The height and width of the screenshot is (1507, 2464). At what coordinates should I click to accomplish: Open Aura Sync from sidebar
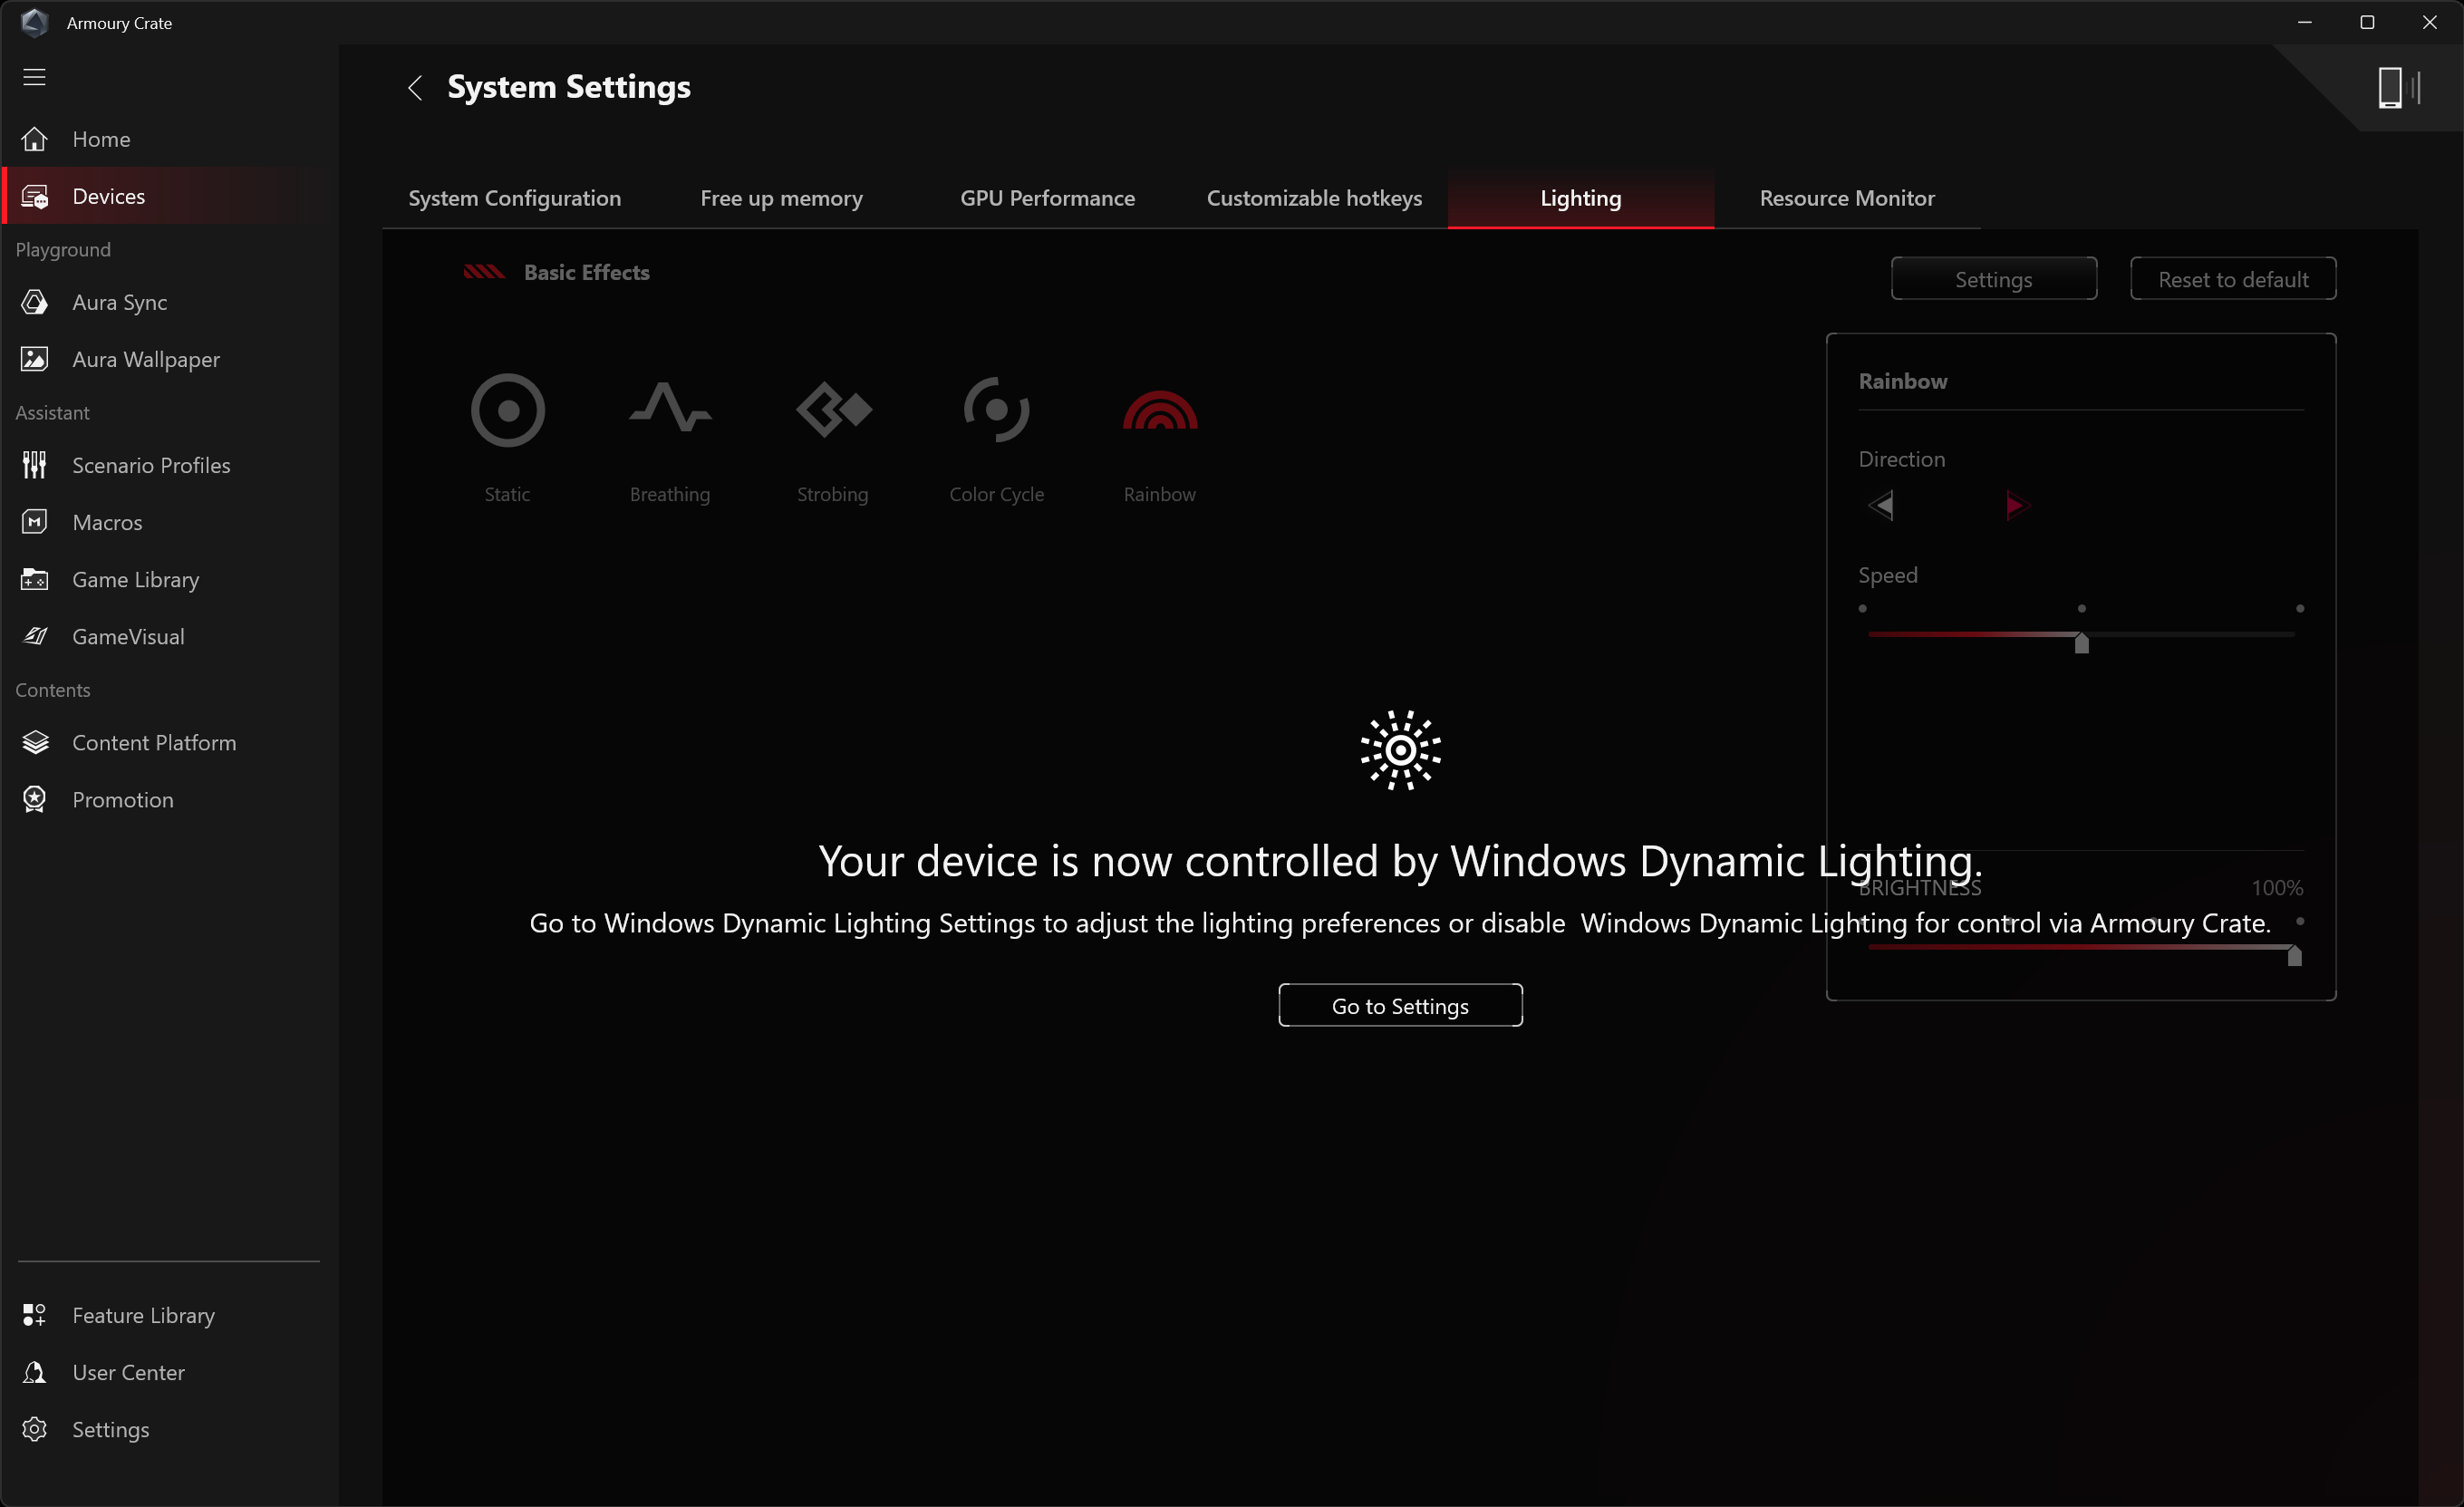pos(119,302)
